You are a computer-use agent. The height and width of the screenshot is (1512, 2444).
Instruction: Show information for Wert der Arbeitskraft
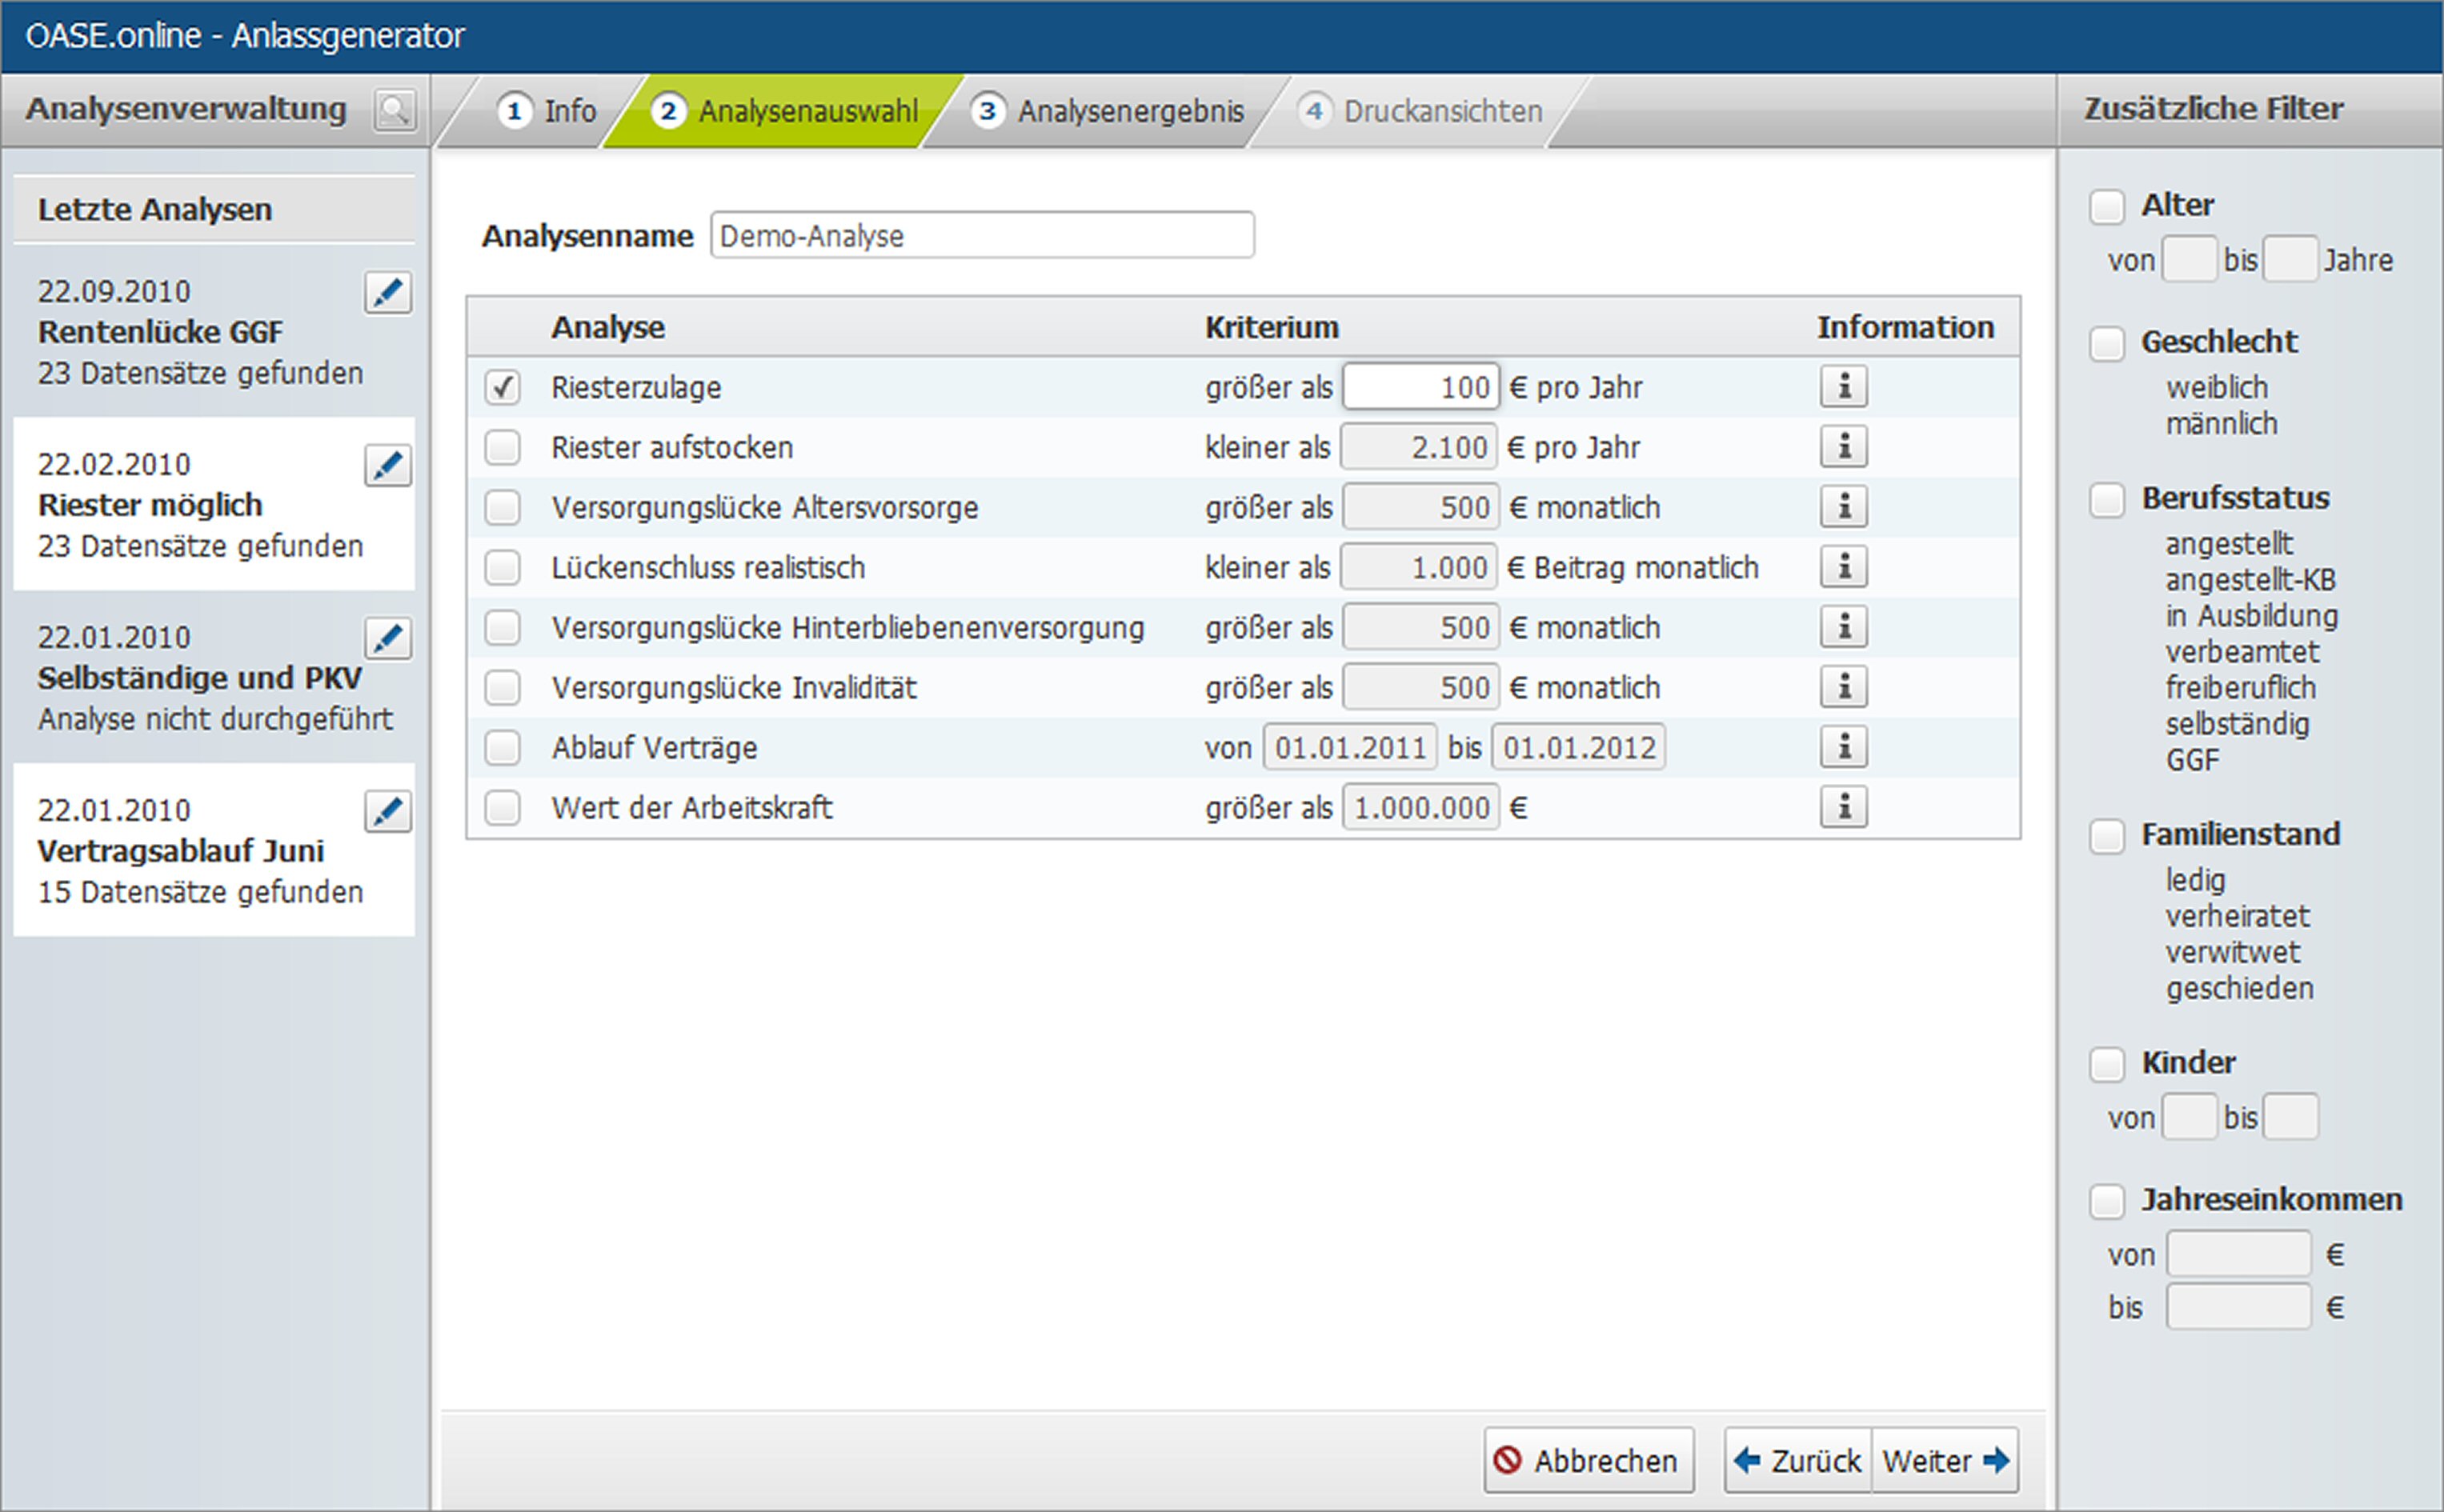tap(1844, 806)
